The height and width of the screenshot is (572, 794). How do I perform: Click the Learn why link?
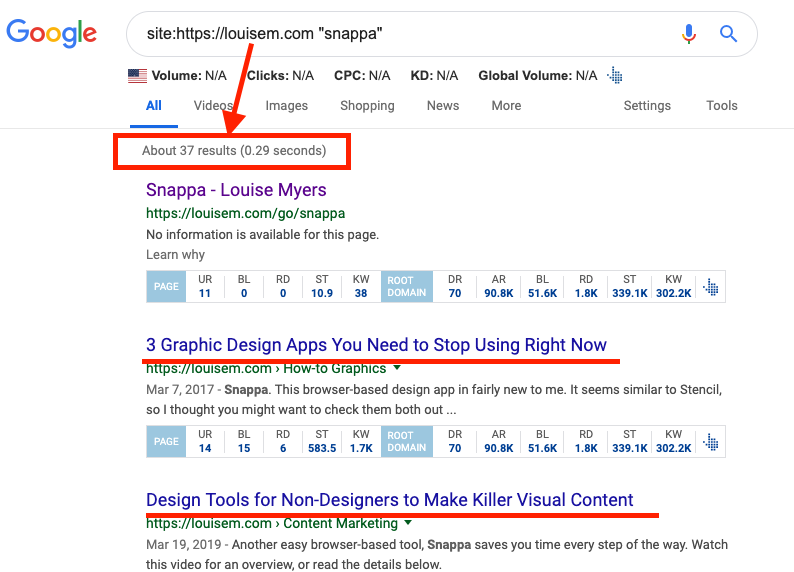175,255
